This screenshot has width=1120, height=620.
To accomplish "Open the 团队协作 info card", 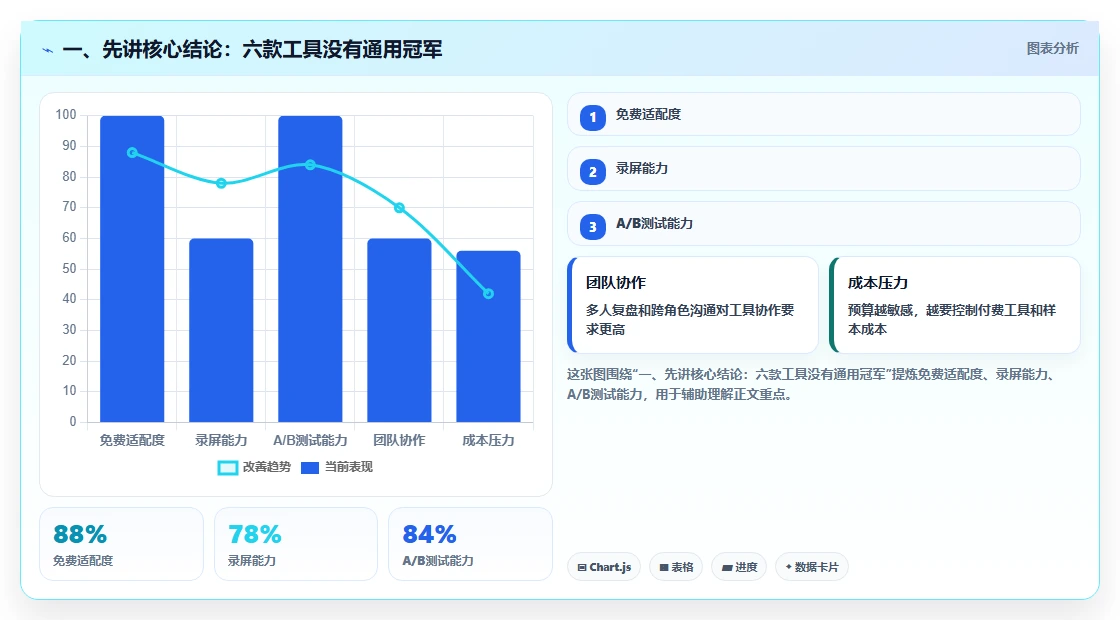I will point(693,305).
